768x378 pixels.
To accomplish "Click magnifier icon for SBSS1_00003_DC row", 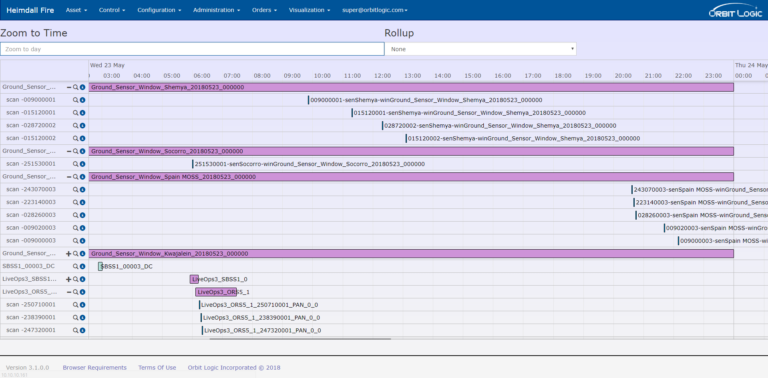I will click(75, 266).
